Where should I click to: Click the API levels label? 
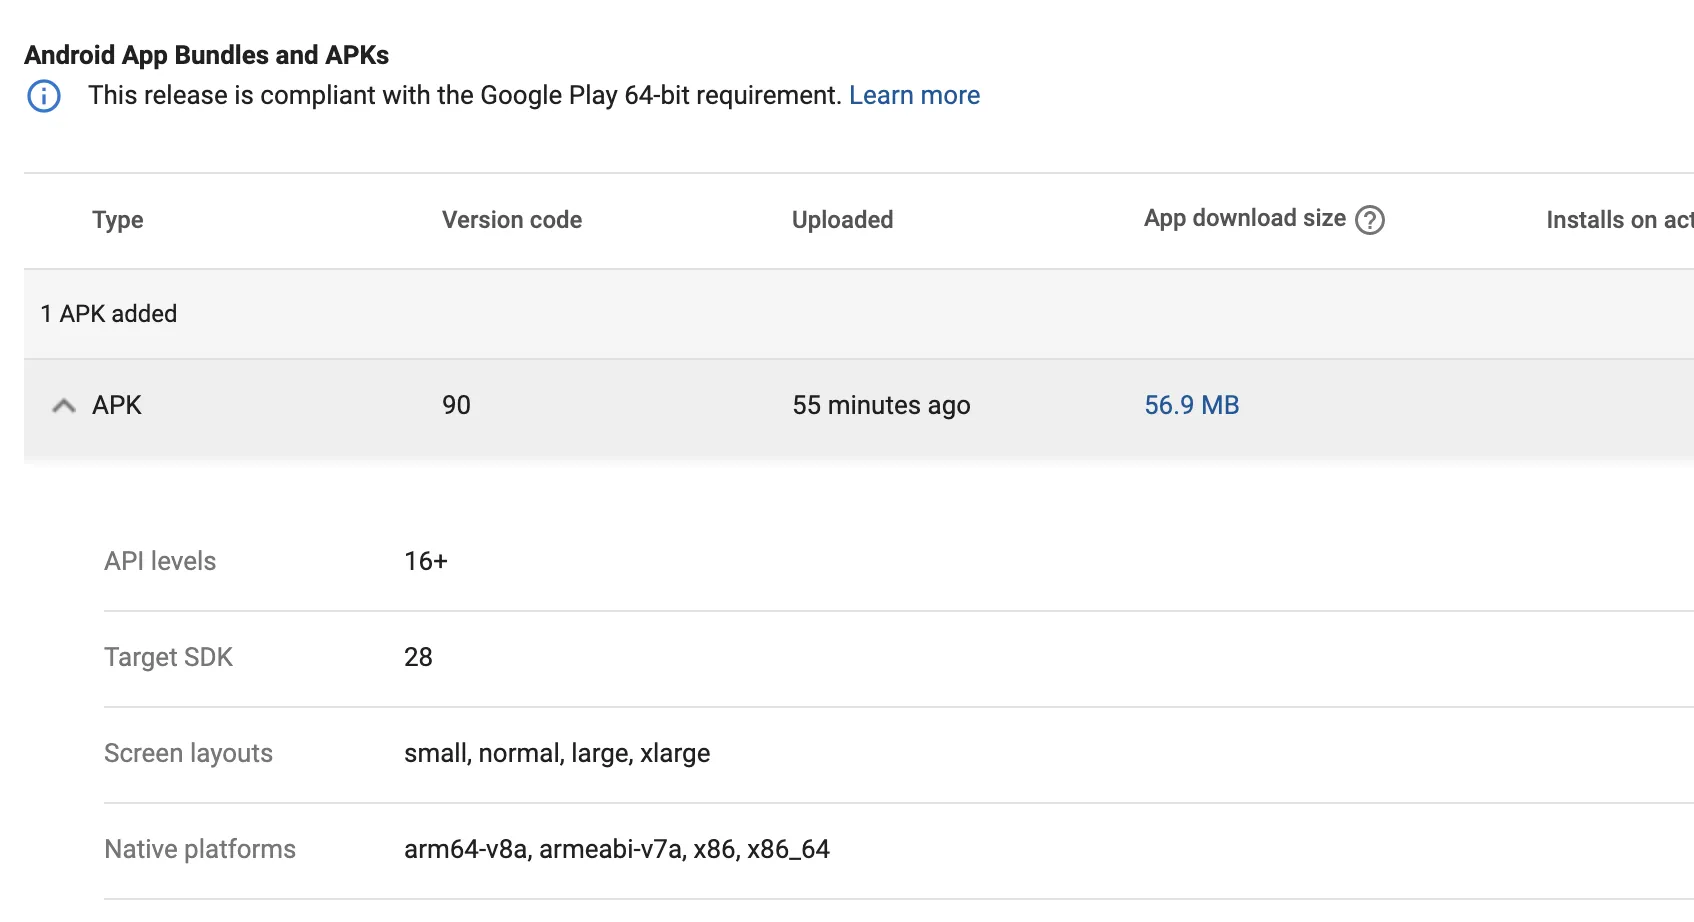tap(160, 561)
